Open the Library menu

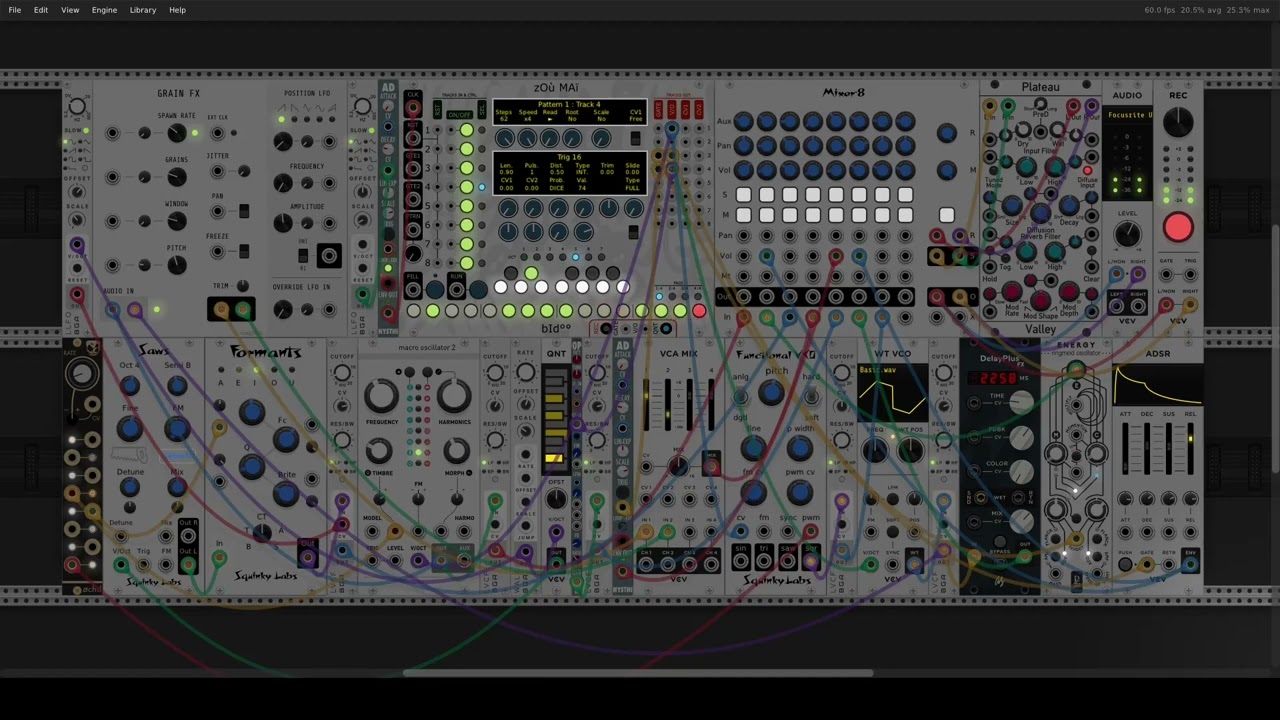pyautogui.click(x=143, y=10)
